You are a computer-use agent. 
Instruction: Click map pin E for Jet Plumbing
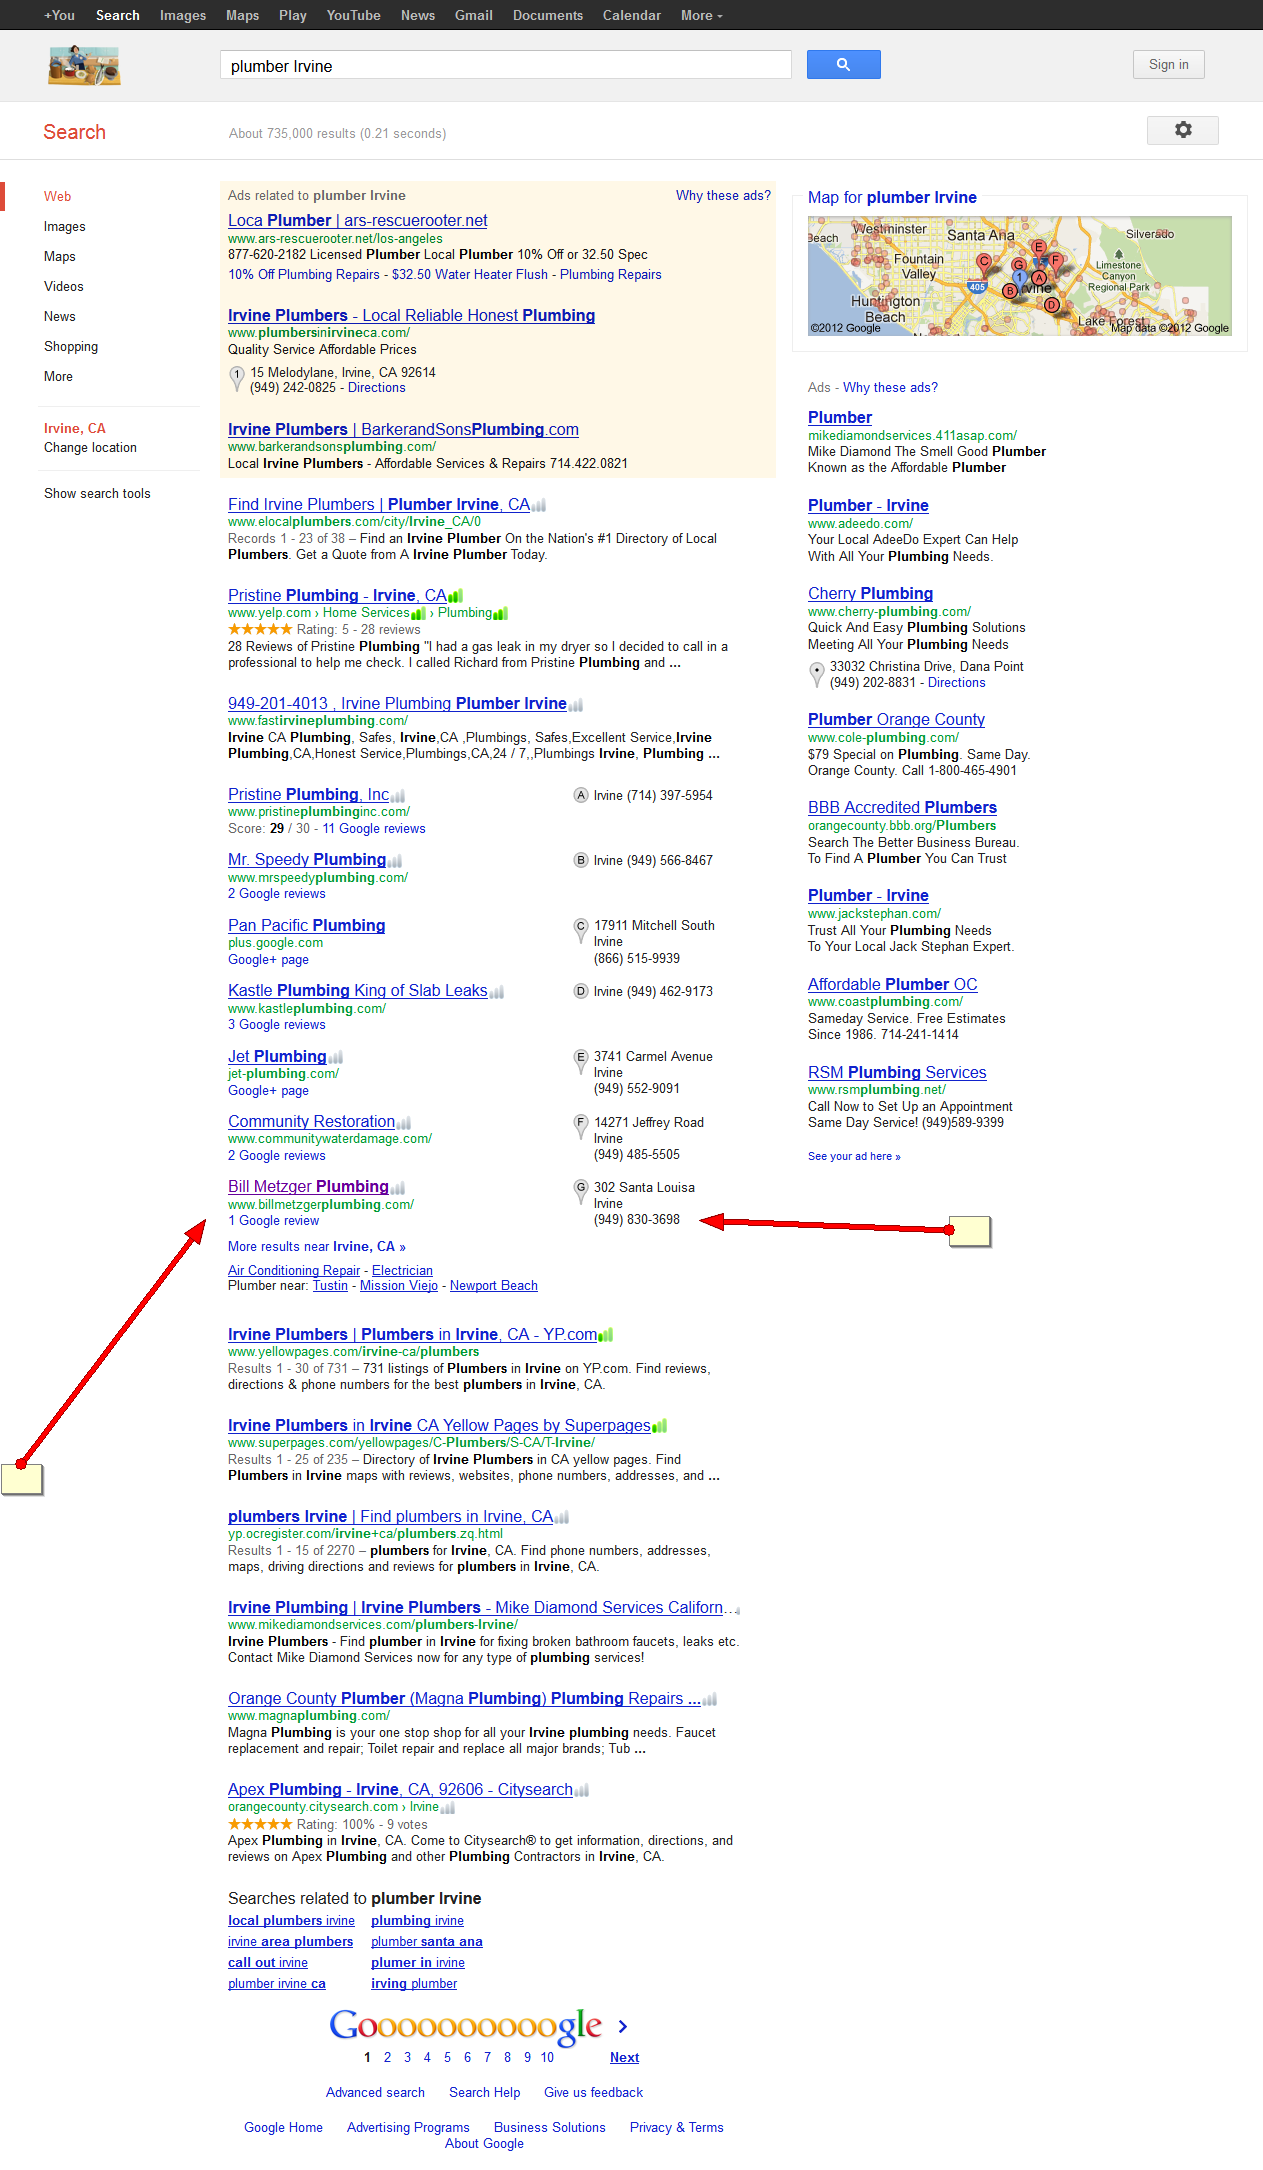point(580,1061)
